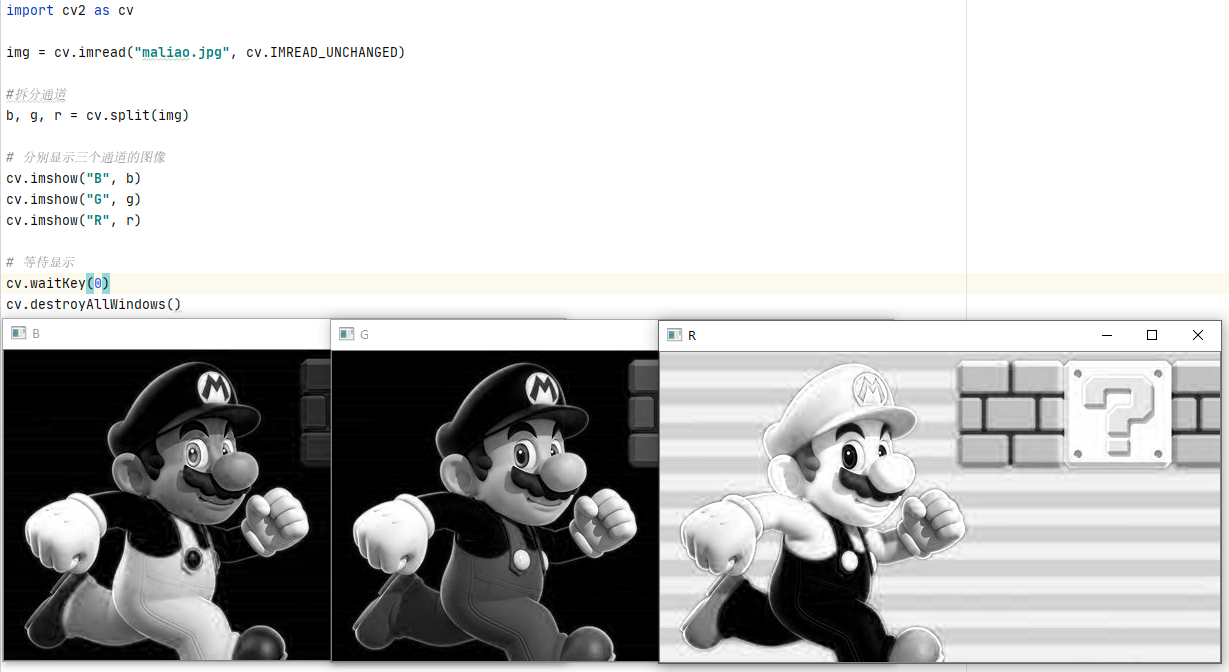Click the R window title text
This screenshot has width=1229, height=672.
[x=692, y=336]
